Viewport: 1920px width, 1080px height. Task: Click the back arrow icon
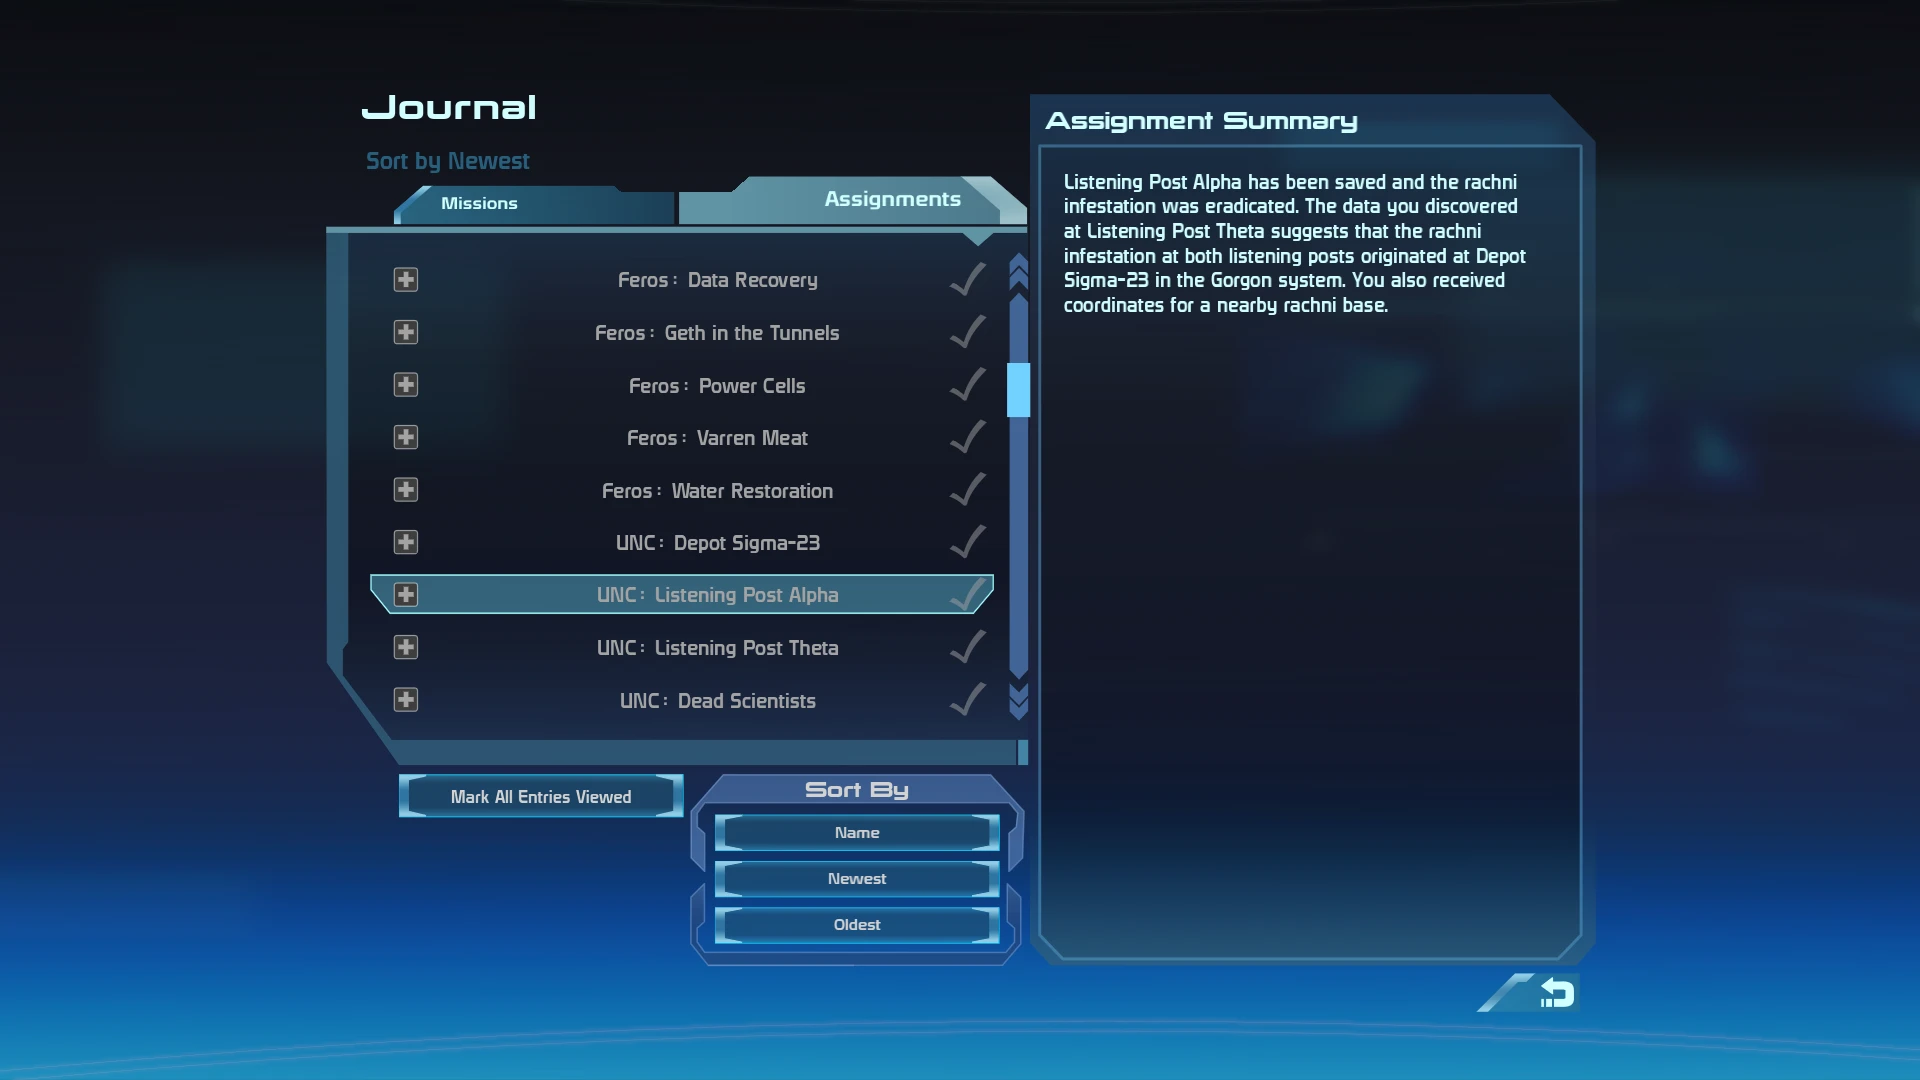point(1556,993)
